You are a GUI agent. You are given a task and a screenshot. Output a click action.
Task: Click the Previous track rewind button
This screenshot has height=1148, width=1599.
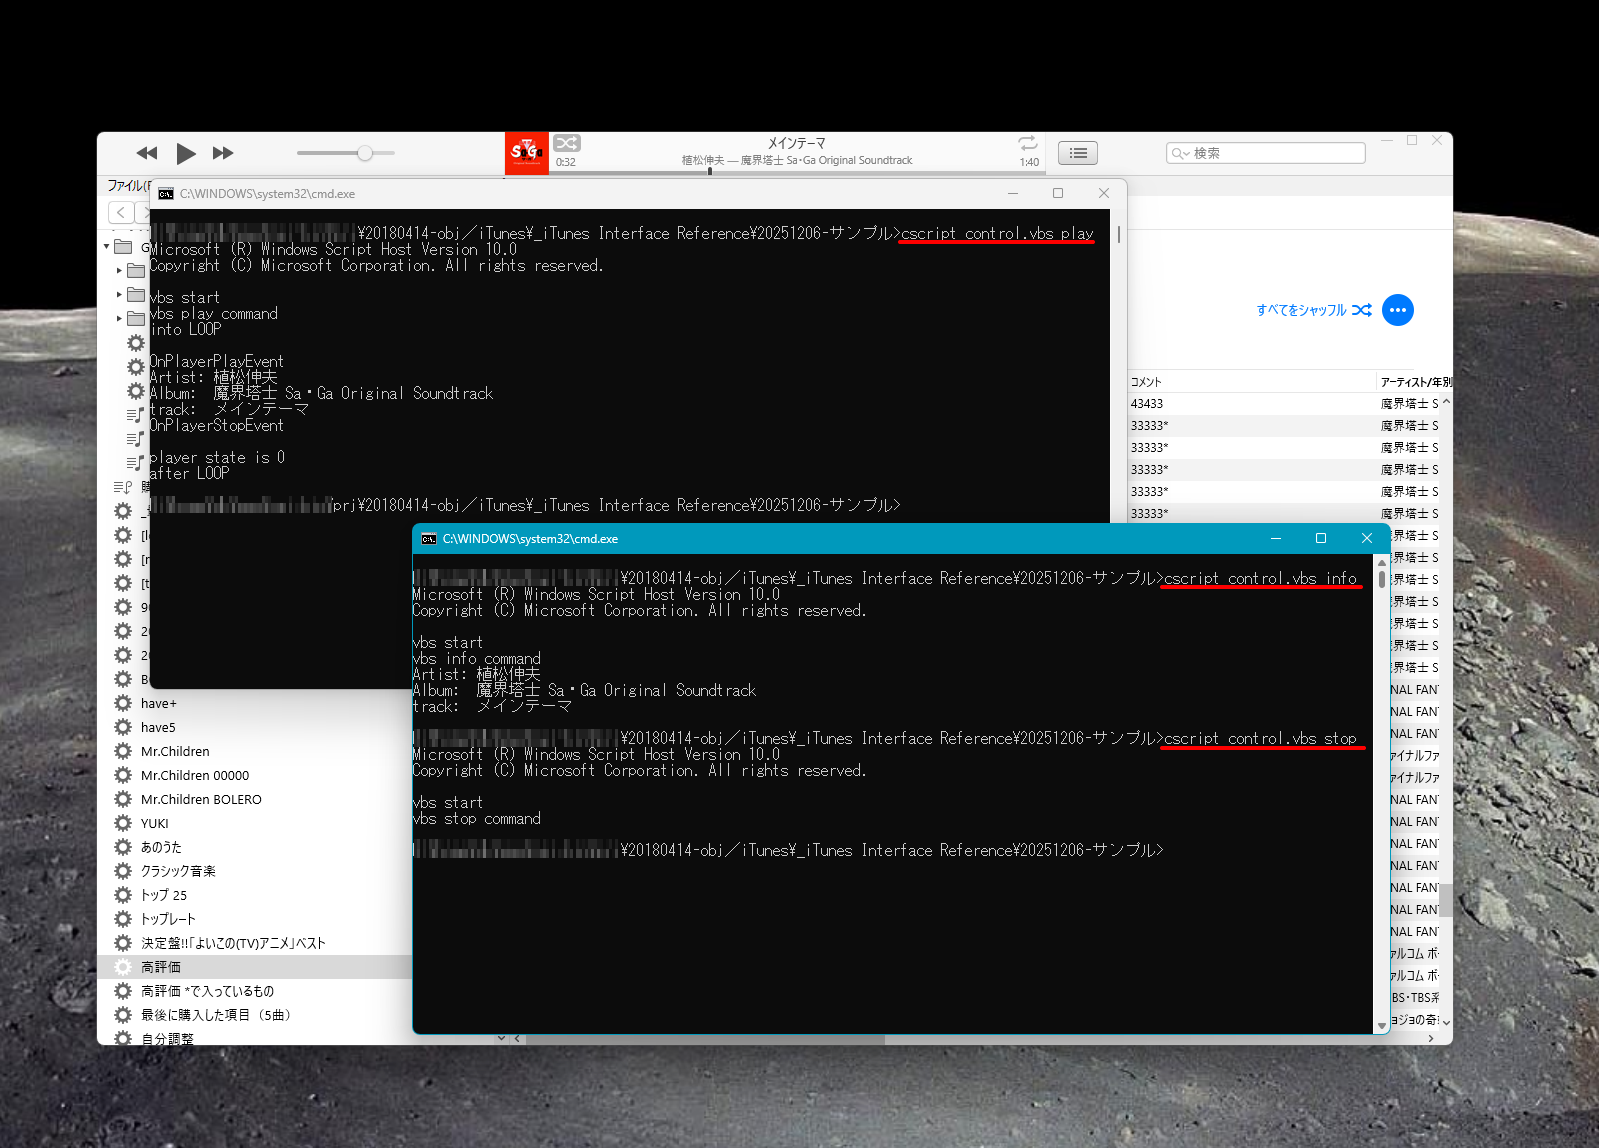(147, 153)
